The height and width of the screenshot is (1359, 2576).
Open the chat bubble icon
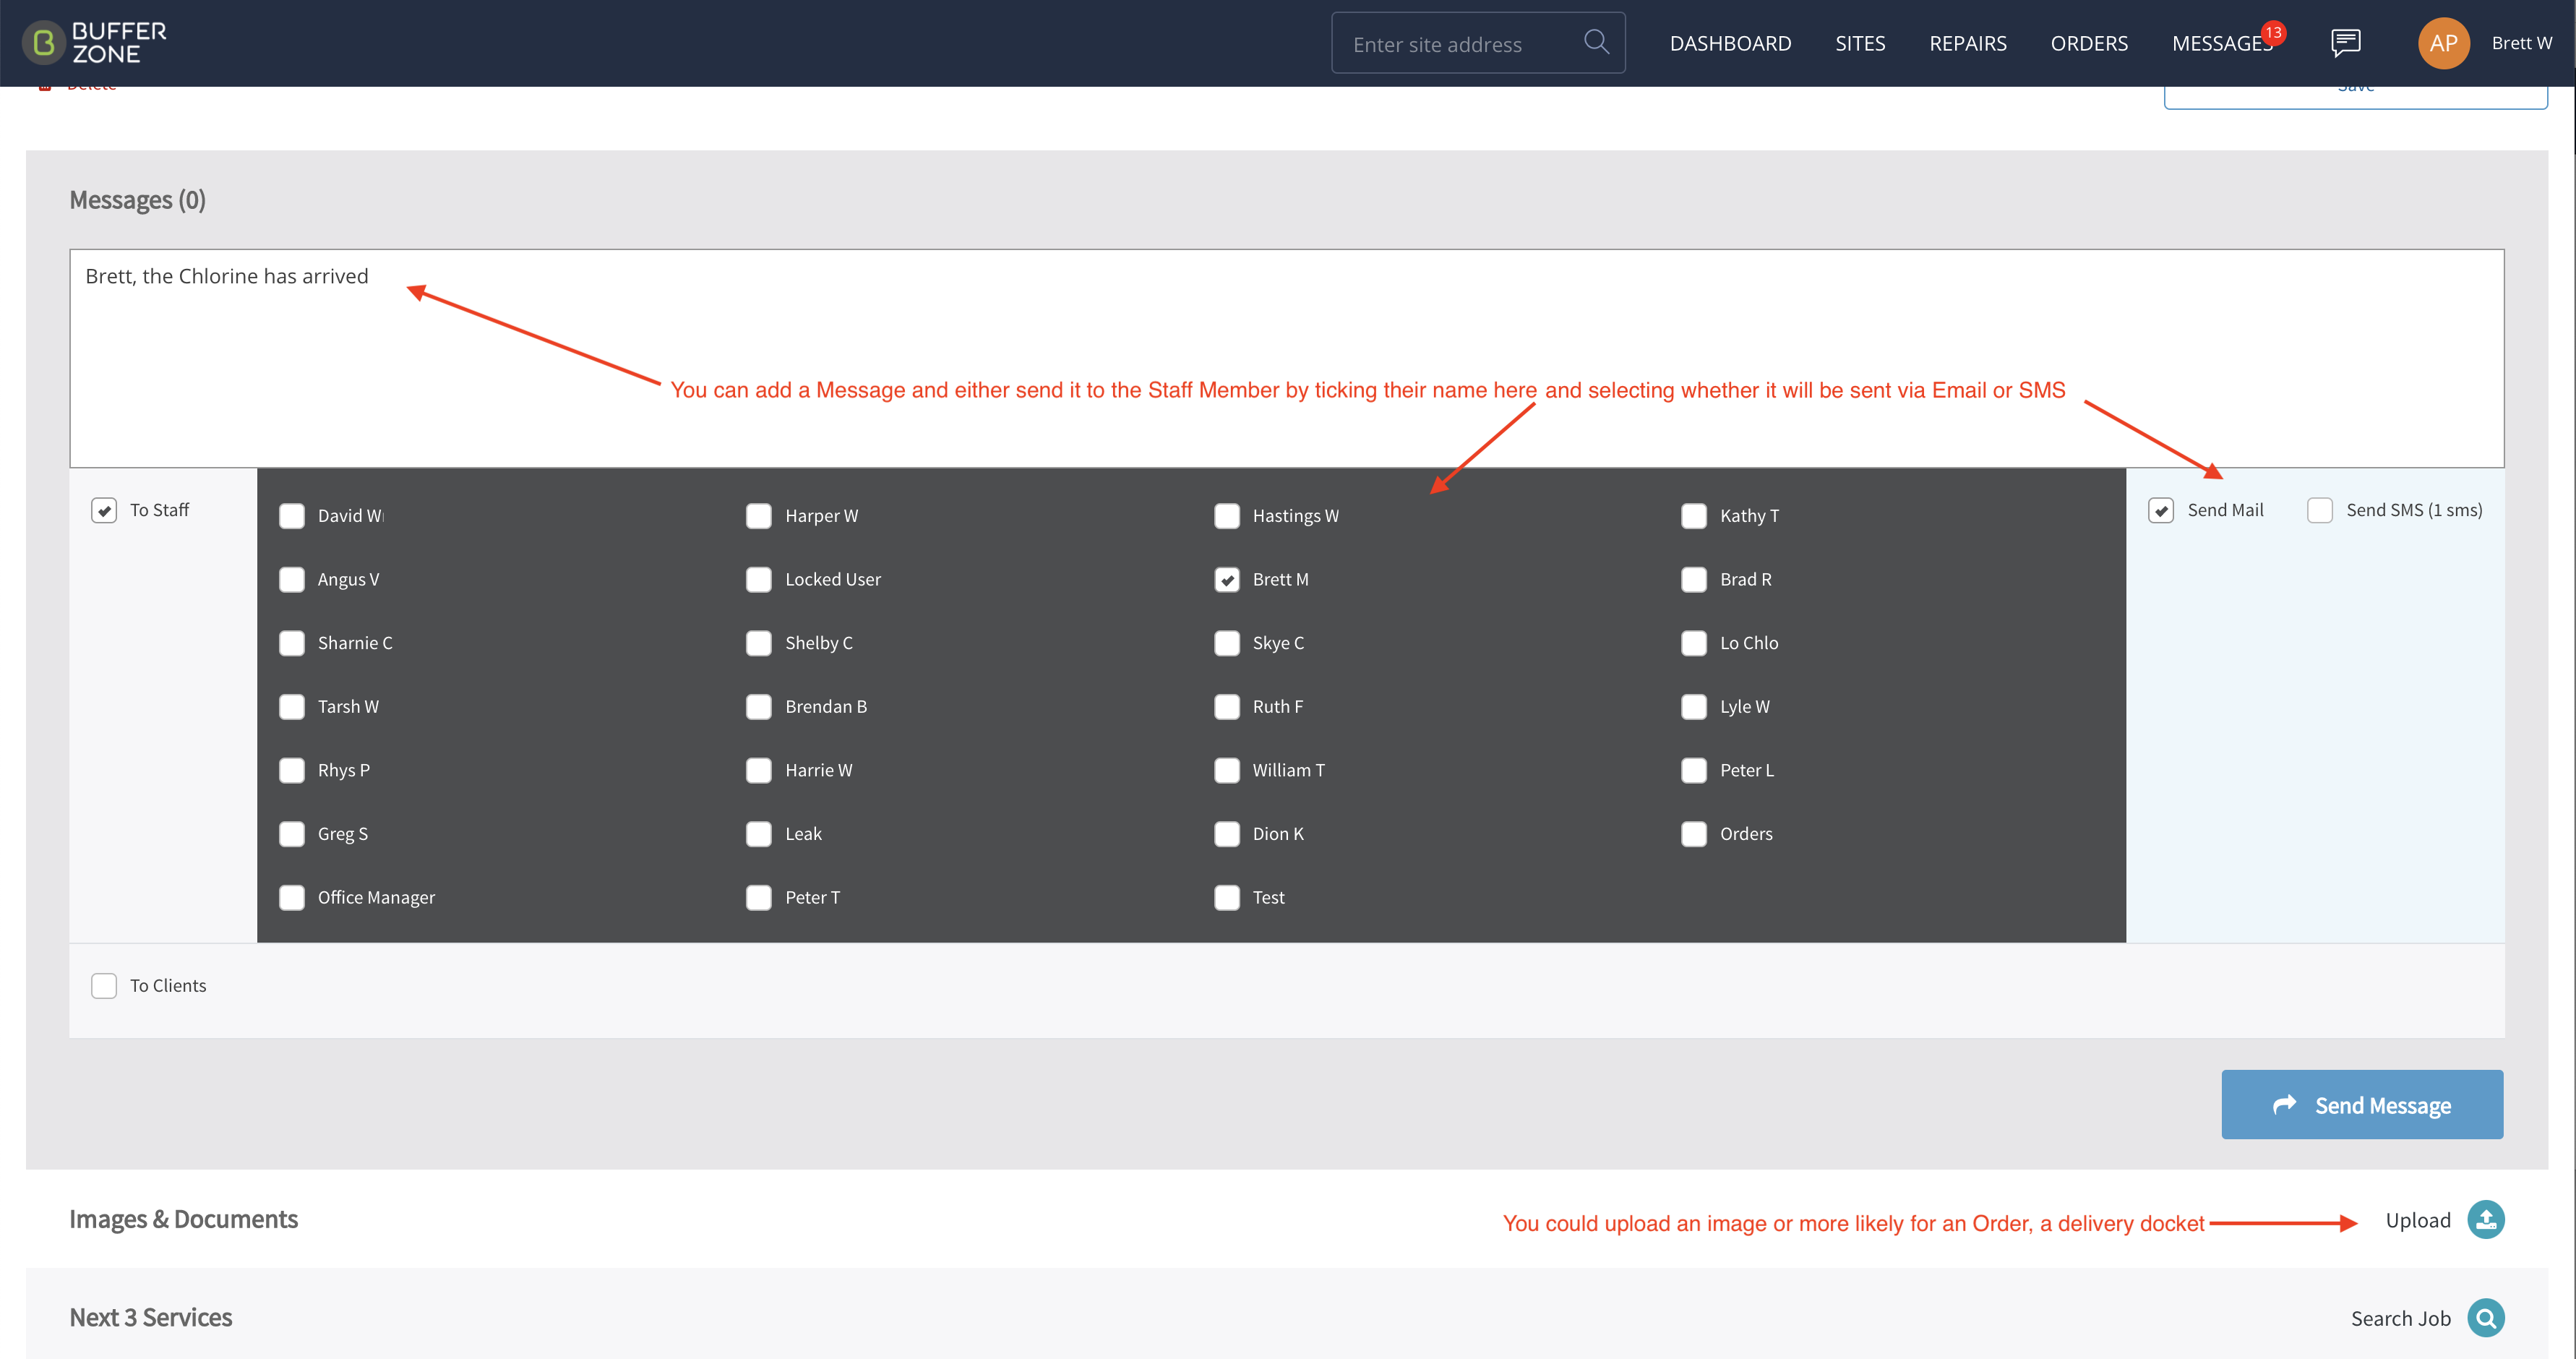(2345, 43)
